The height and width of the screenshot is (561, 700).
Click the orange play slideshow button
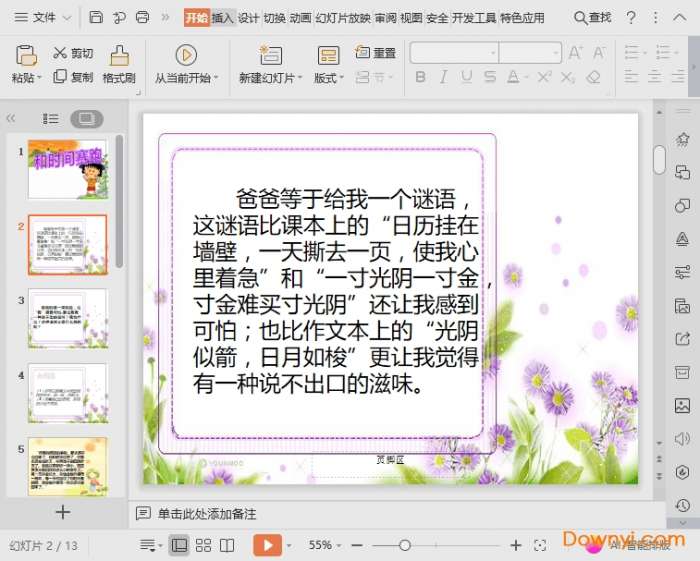pos(267,545)
